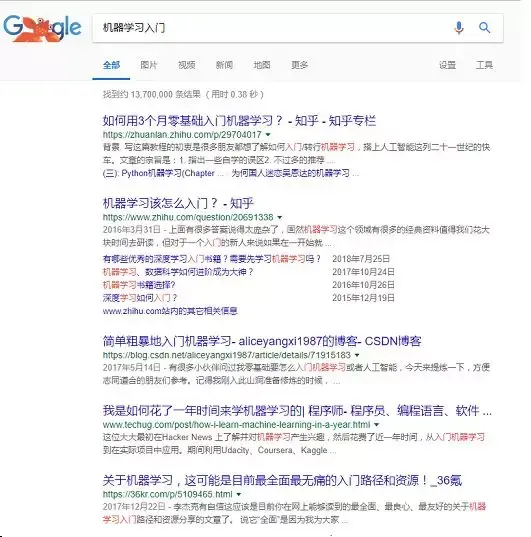Screen dimensions: 531x537
Task: Open the 设置 menu
Action: [447, 65]
